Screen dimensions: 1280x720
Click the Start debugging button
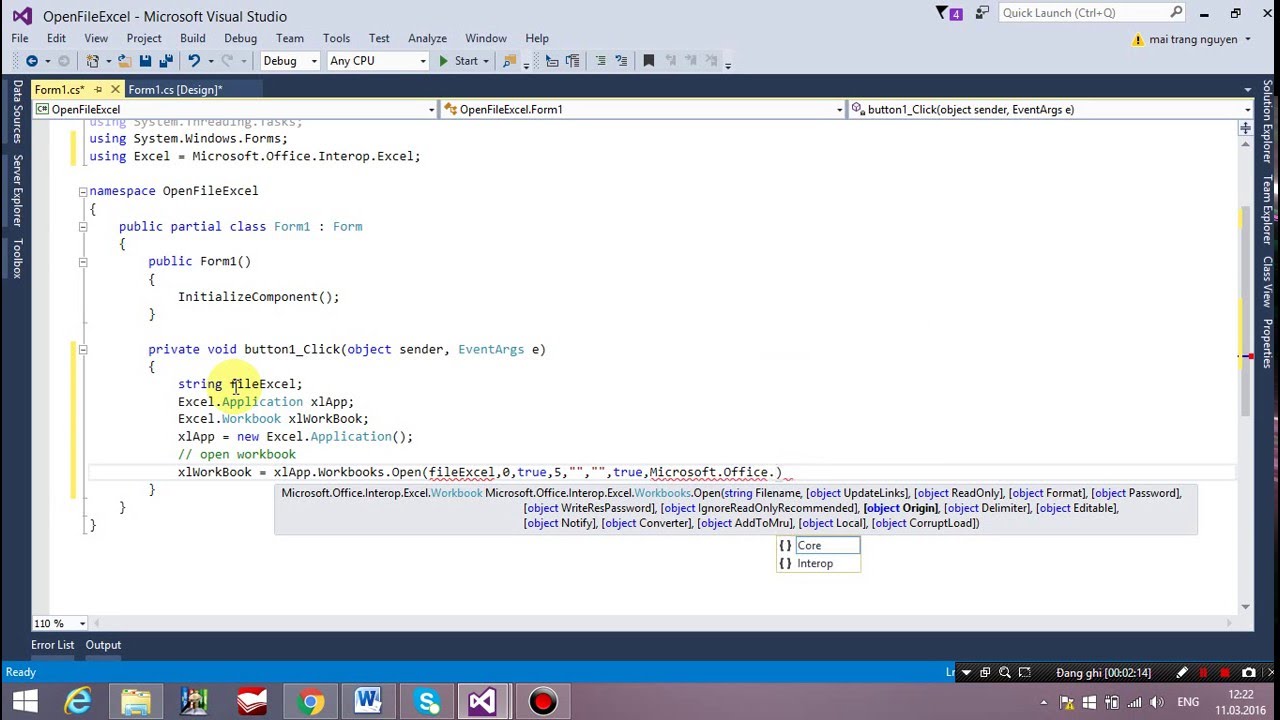tap(459, 61)
